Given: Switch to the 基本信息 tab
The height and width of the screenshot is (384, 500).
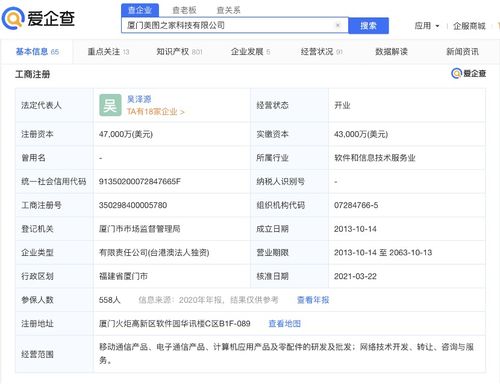Looking at the screenshot, I should [37, 52].
